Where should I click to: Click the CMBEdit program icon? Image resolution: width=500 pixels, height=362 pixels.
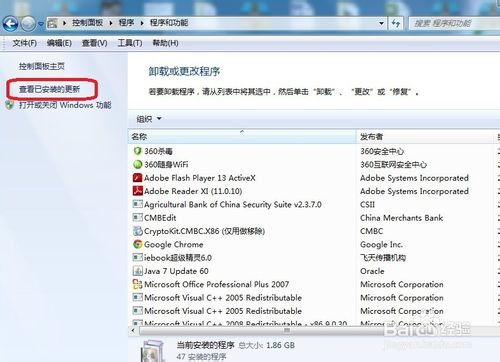pyautogui.click(x=137, y=217)
